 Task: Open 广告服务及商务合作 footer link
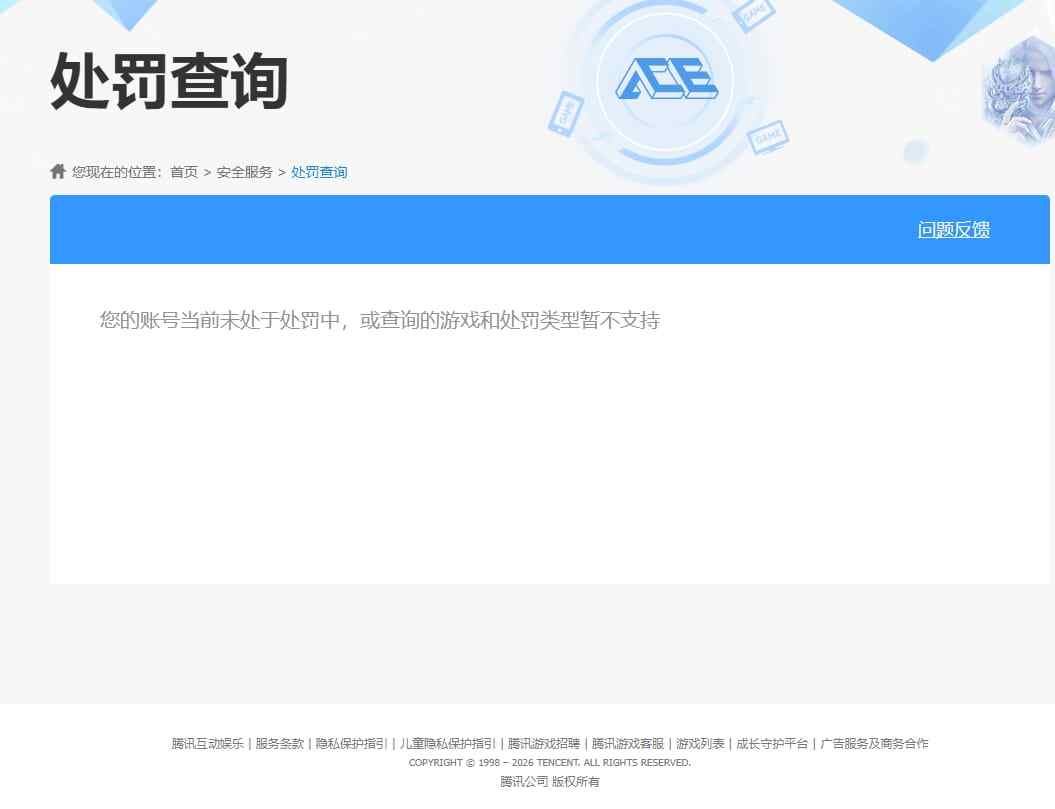tap(874, 744)
